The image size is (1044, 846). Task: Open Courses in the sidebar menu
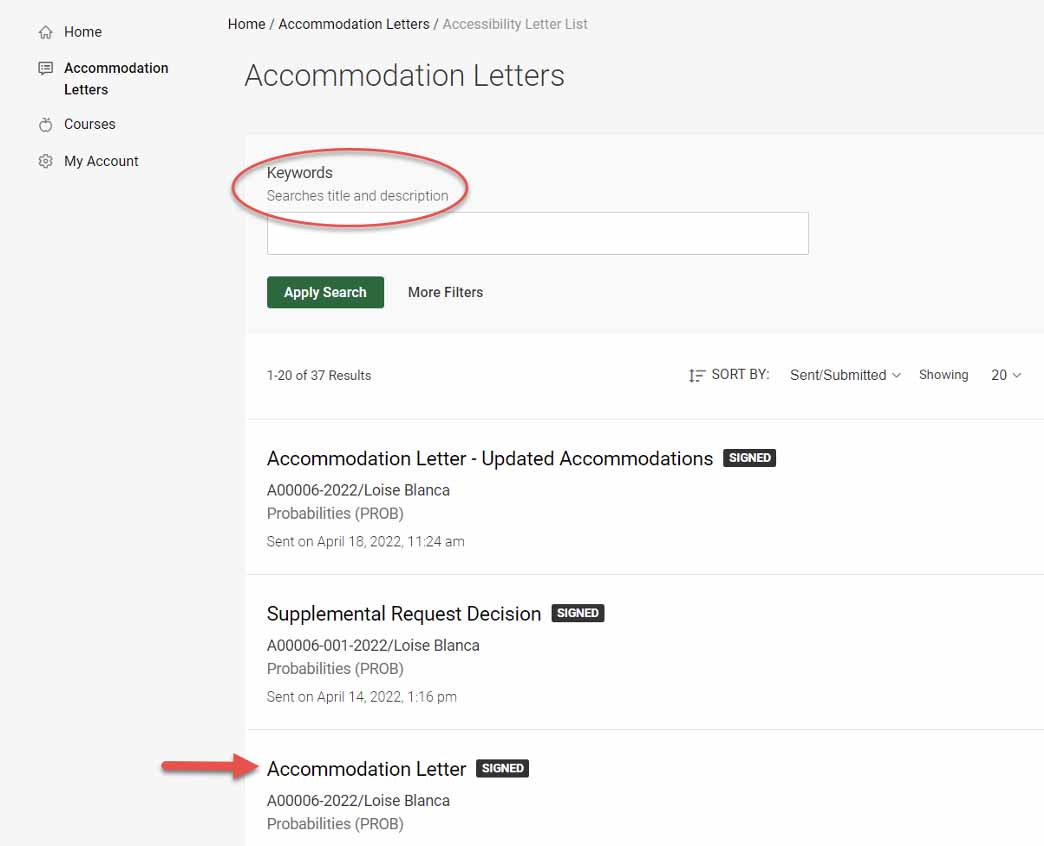(x=89, y=124)
